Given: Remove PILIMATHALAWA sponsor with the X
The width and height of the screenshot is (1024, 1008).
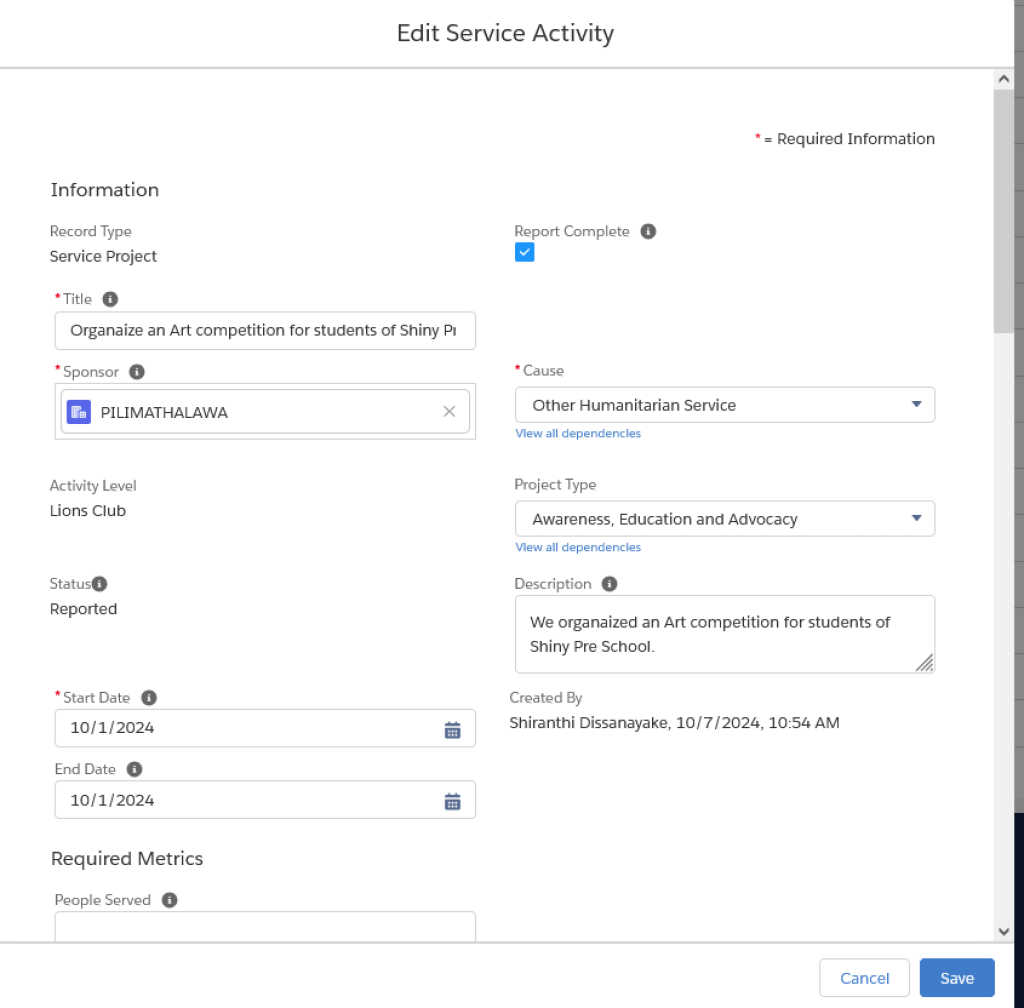Looking at the screenshot, I should 449,411.
